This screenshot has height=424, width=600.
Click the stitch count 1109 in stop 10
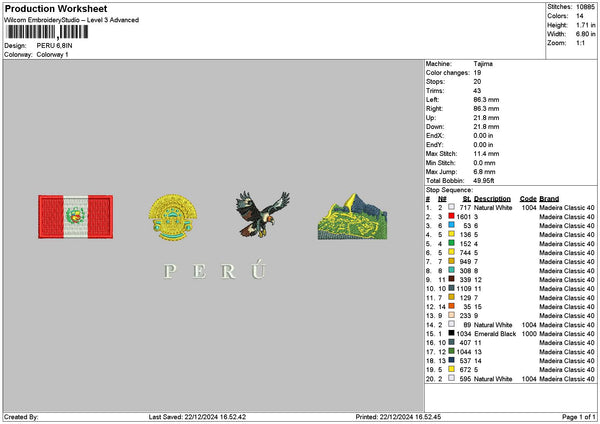point(464,289)
